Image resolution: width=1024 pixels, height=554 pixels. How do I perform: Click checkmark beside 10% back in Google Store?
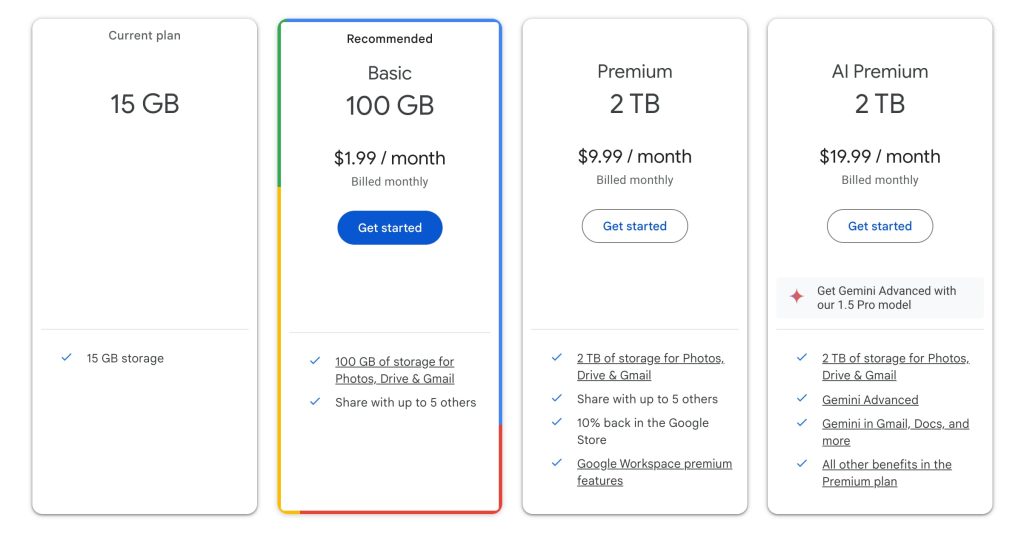556,423
